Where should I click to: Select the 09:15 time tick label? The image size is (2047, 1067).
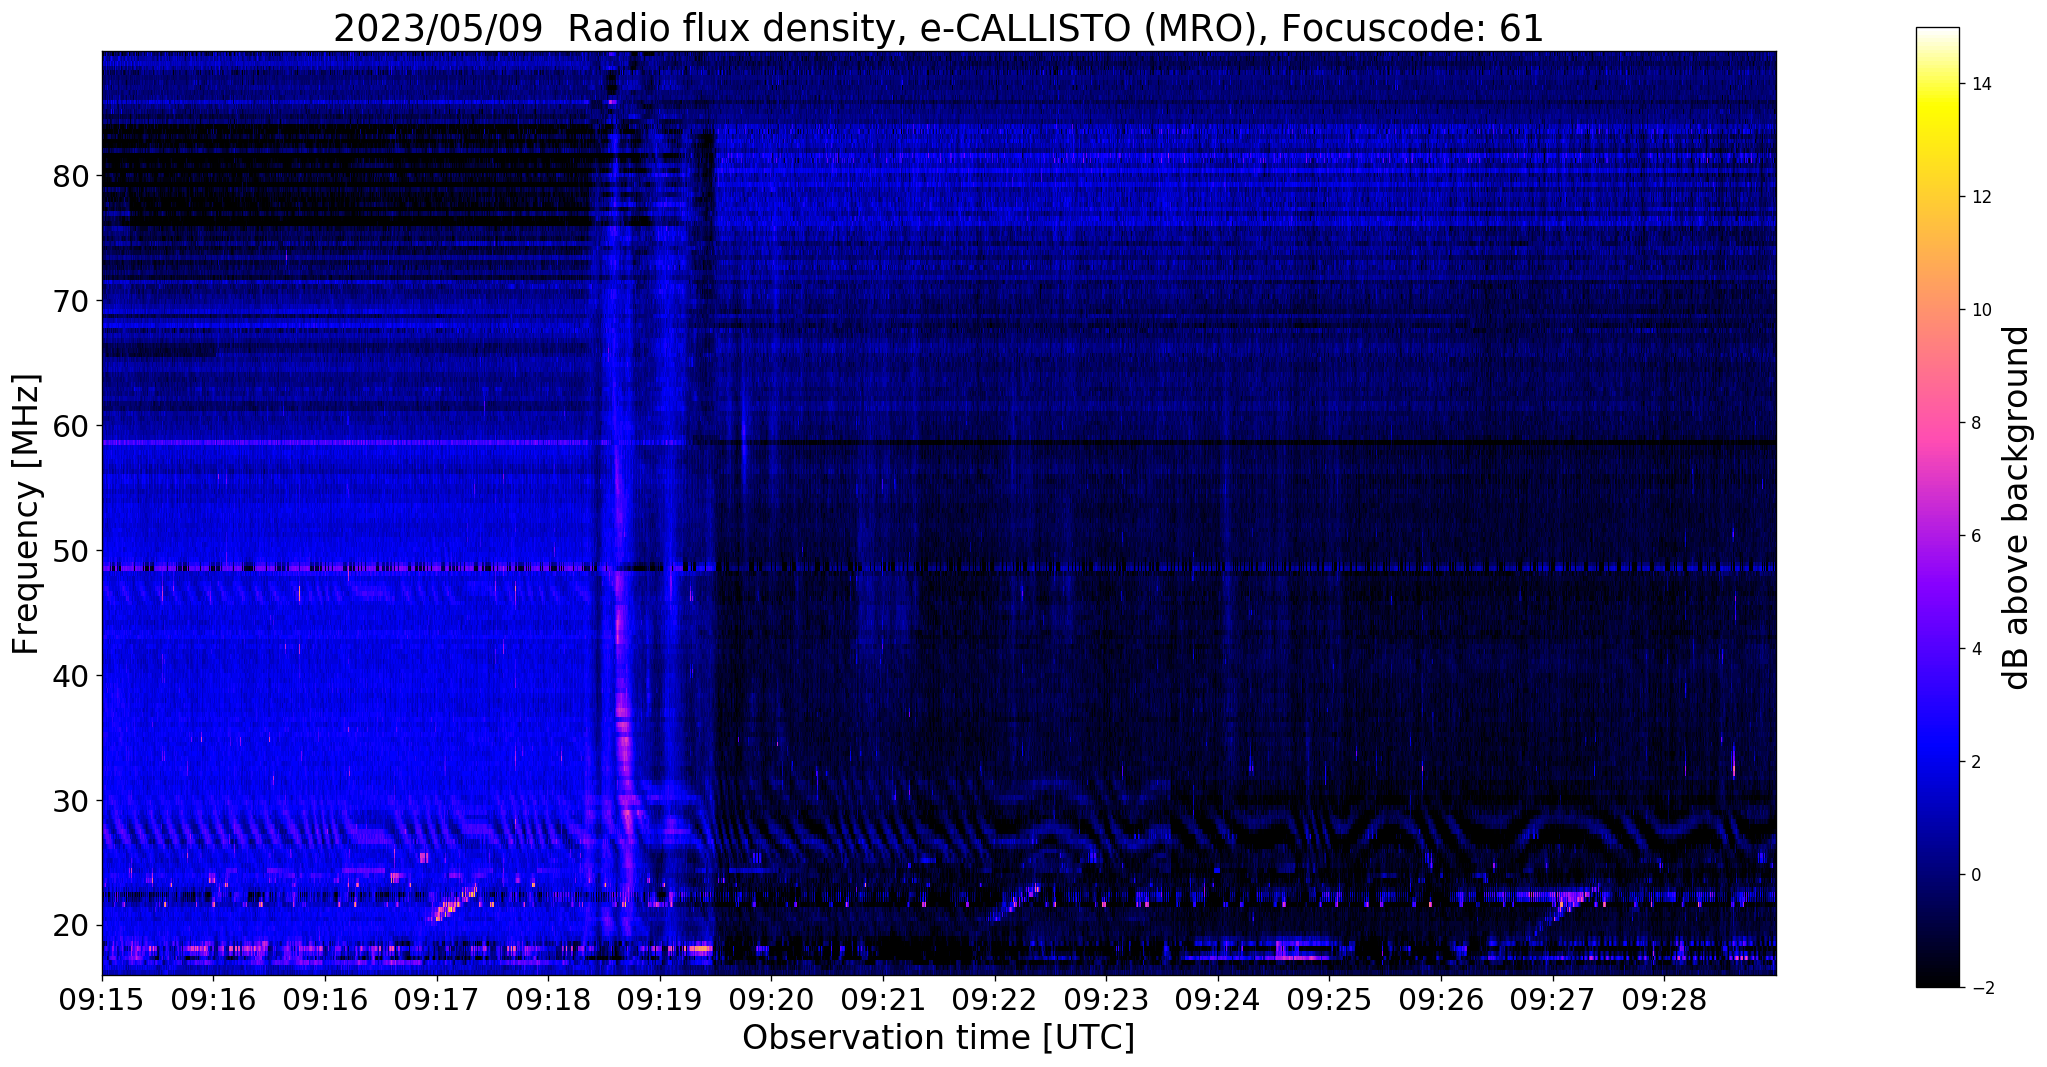pos(102,1000)
